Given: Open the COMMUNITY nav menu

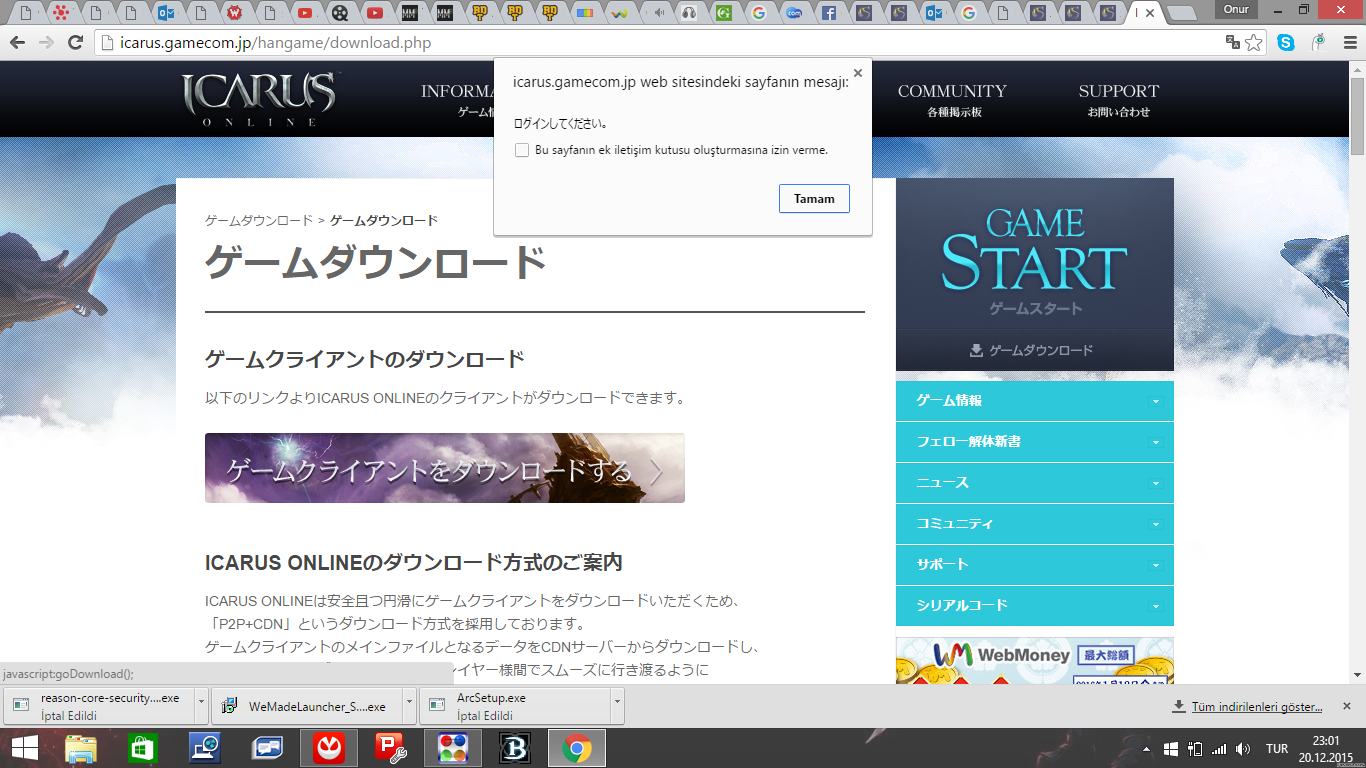Looking at the screenshot, I should (952, 99).
